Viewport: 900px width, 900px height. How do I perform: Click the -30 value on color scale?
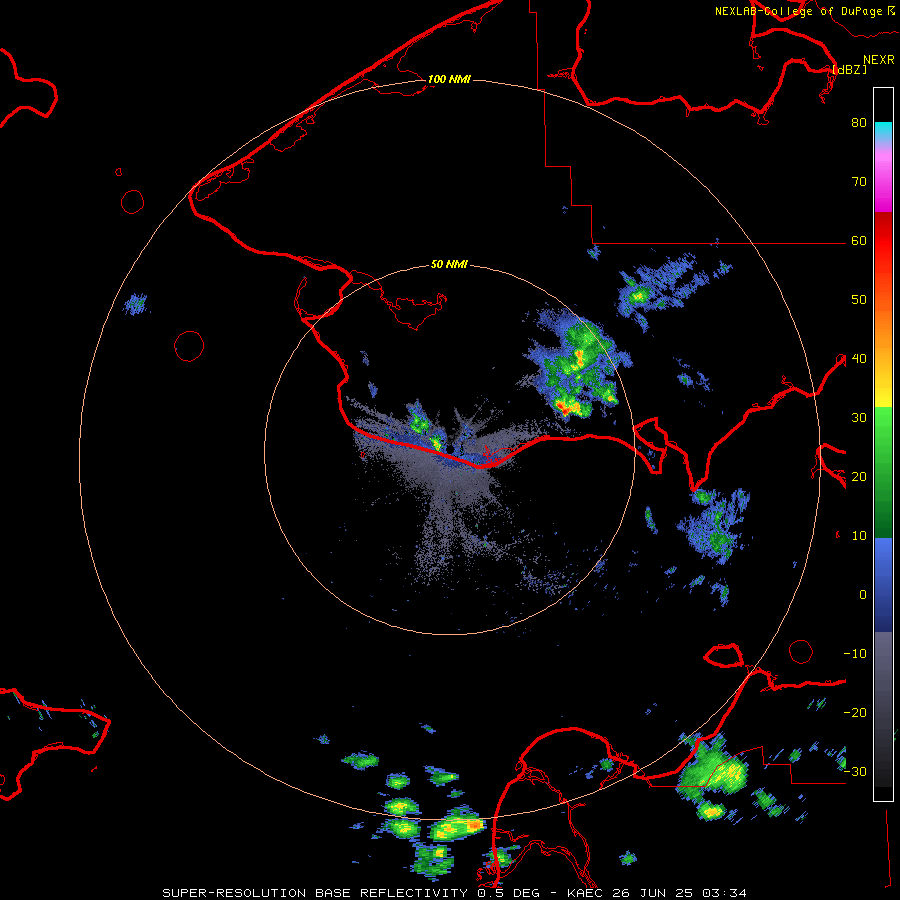point(855,772)
